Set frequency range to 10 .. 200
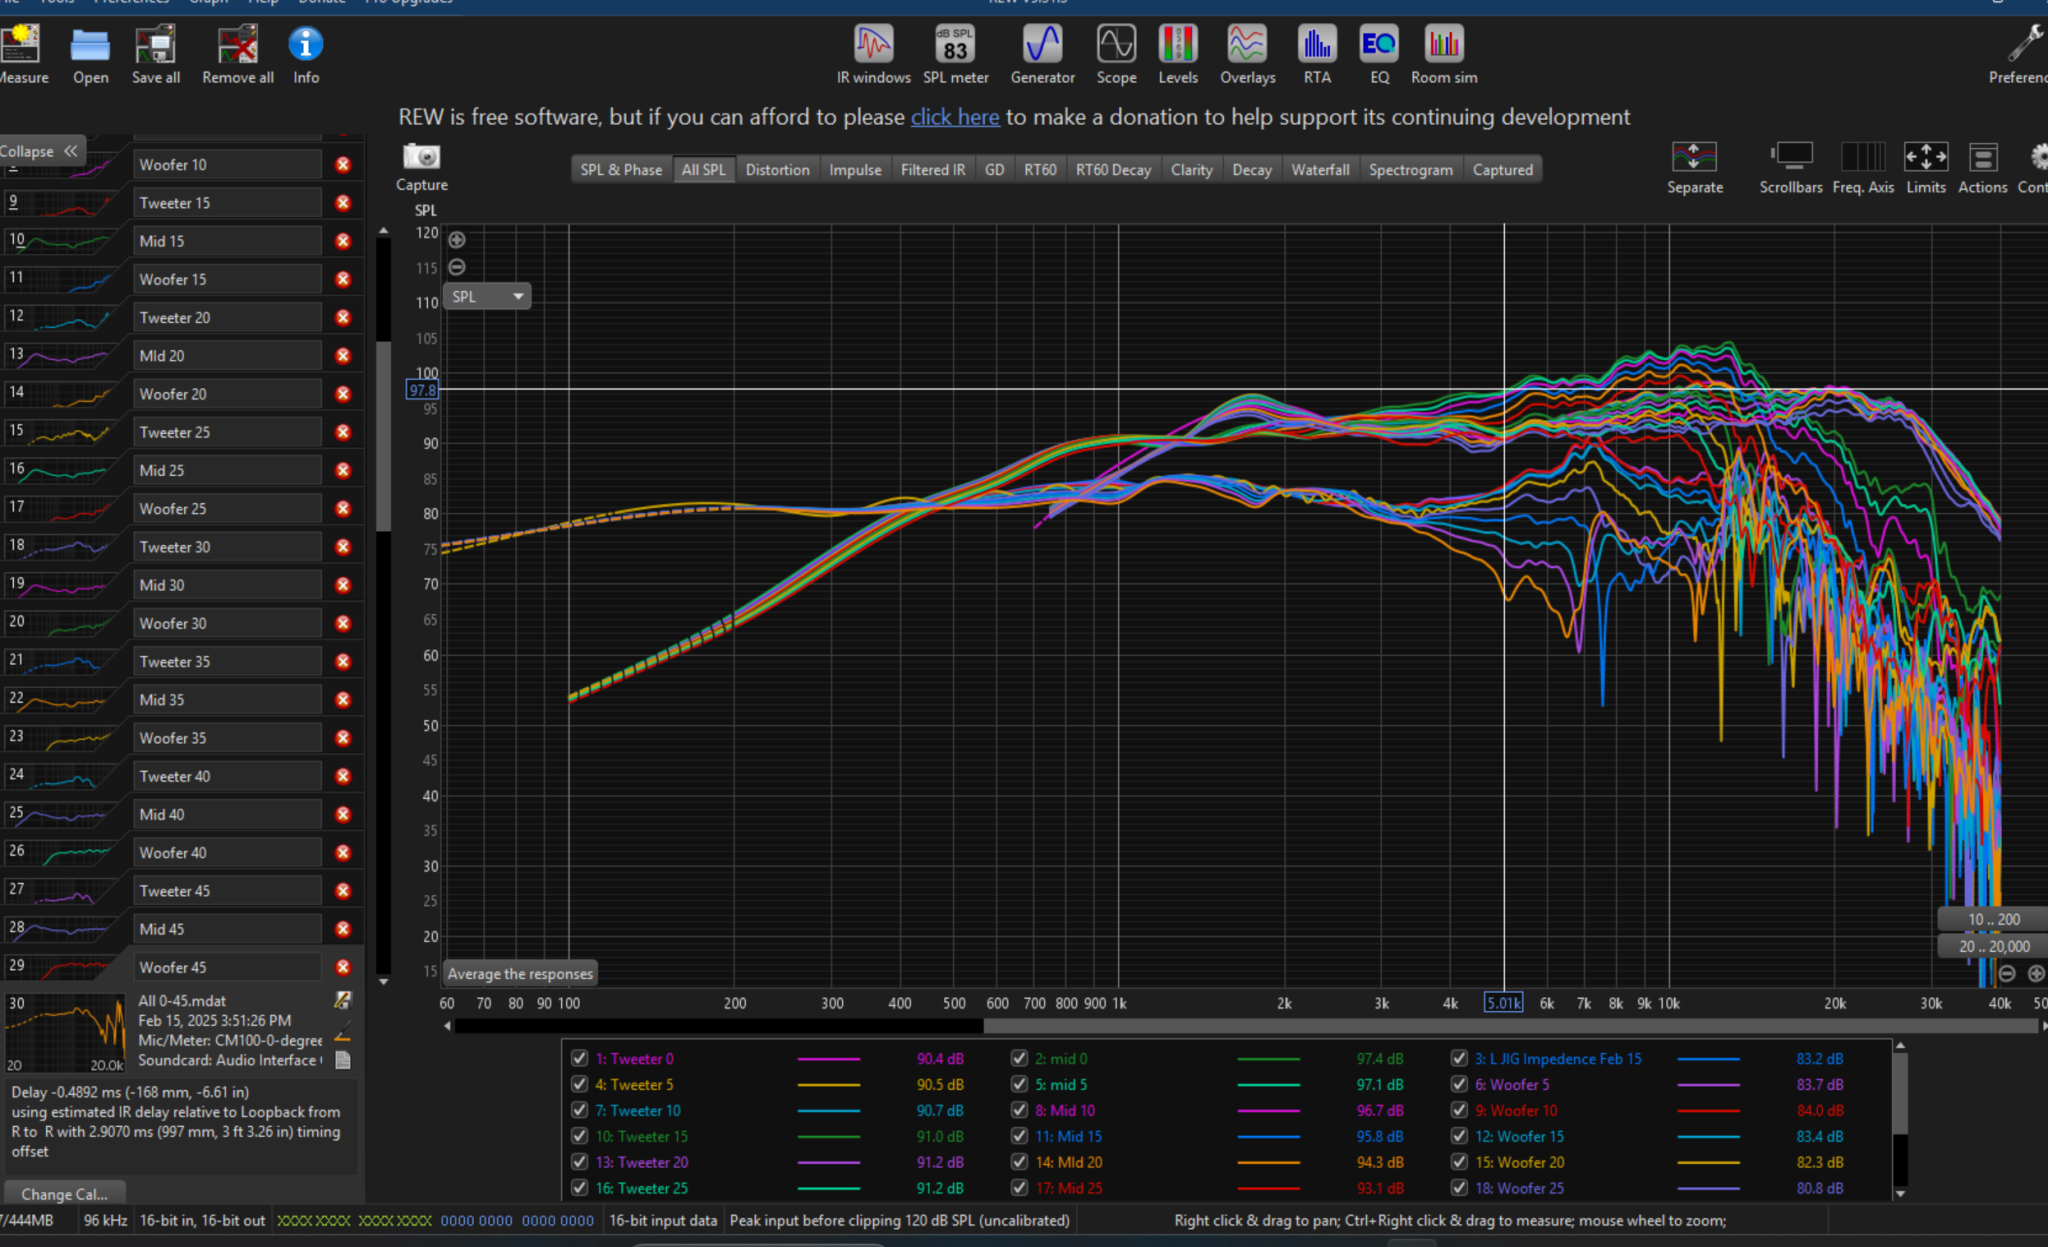This screenshot has width=2048, height=1247. pyautogui.click(x=1993, y=919)
